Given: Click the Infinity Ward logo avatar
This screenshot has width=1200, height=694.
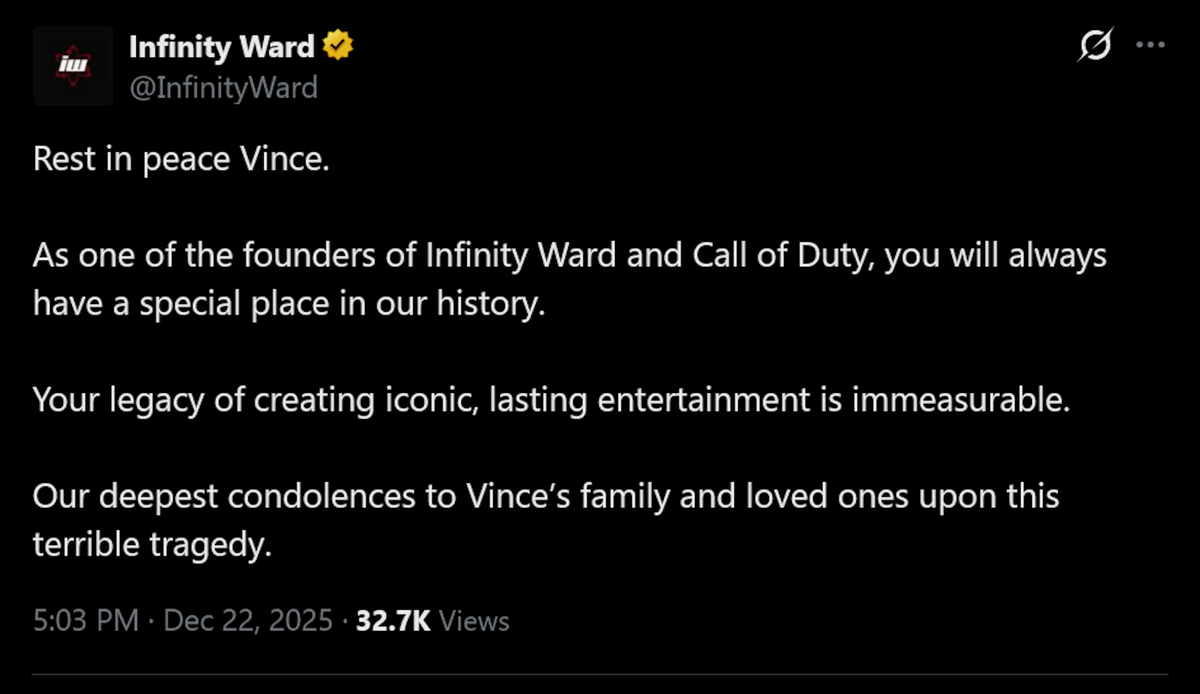Looking at the screenshot, I should pos(72,65).
